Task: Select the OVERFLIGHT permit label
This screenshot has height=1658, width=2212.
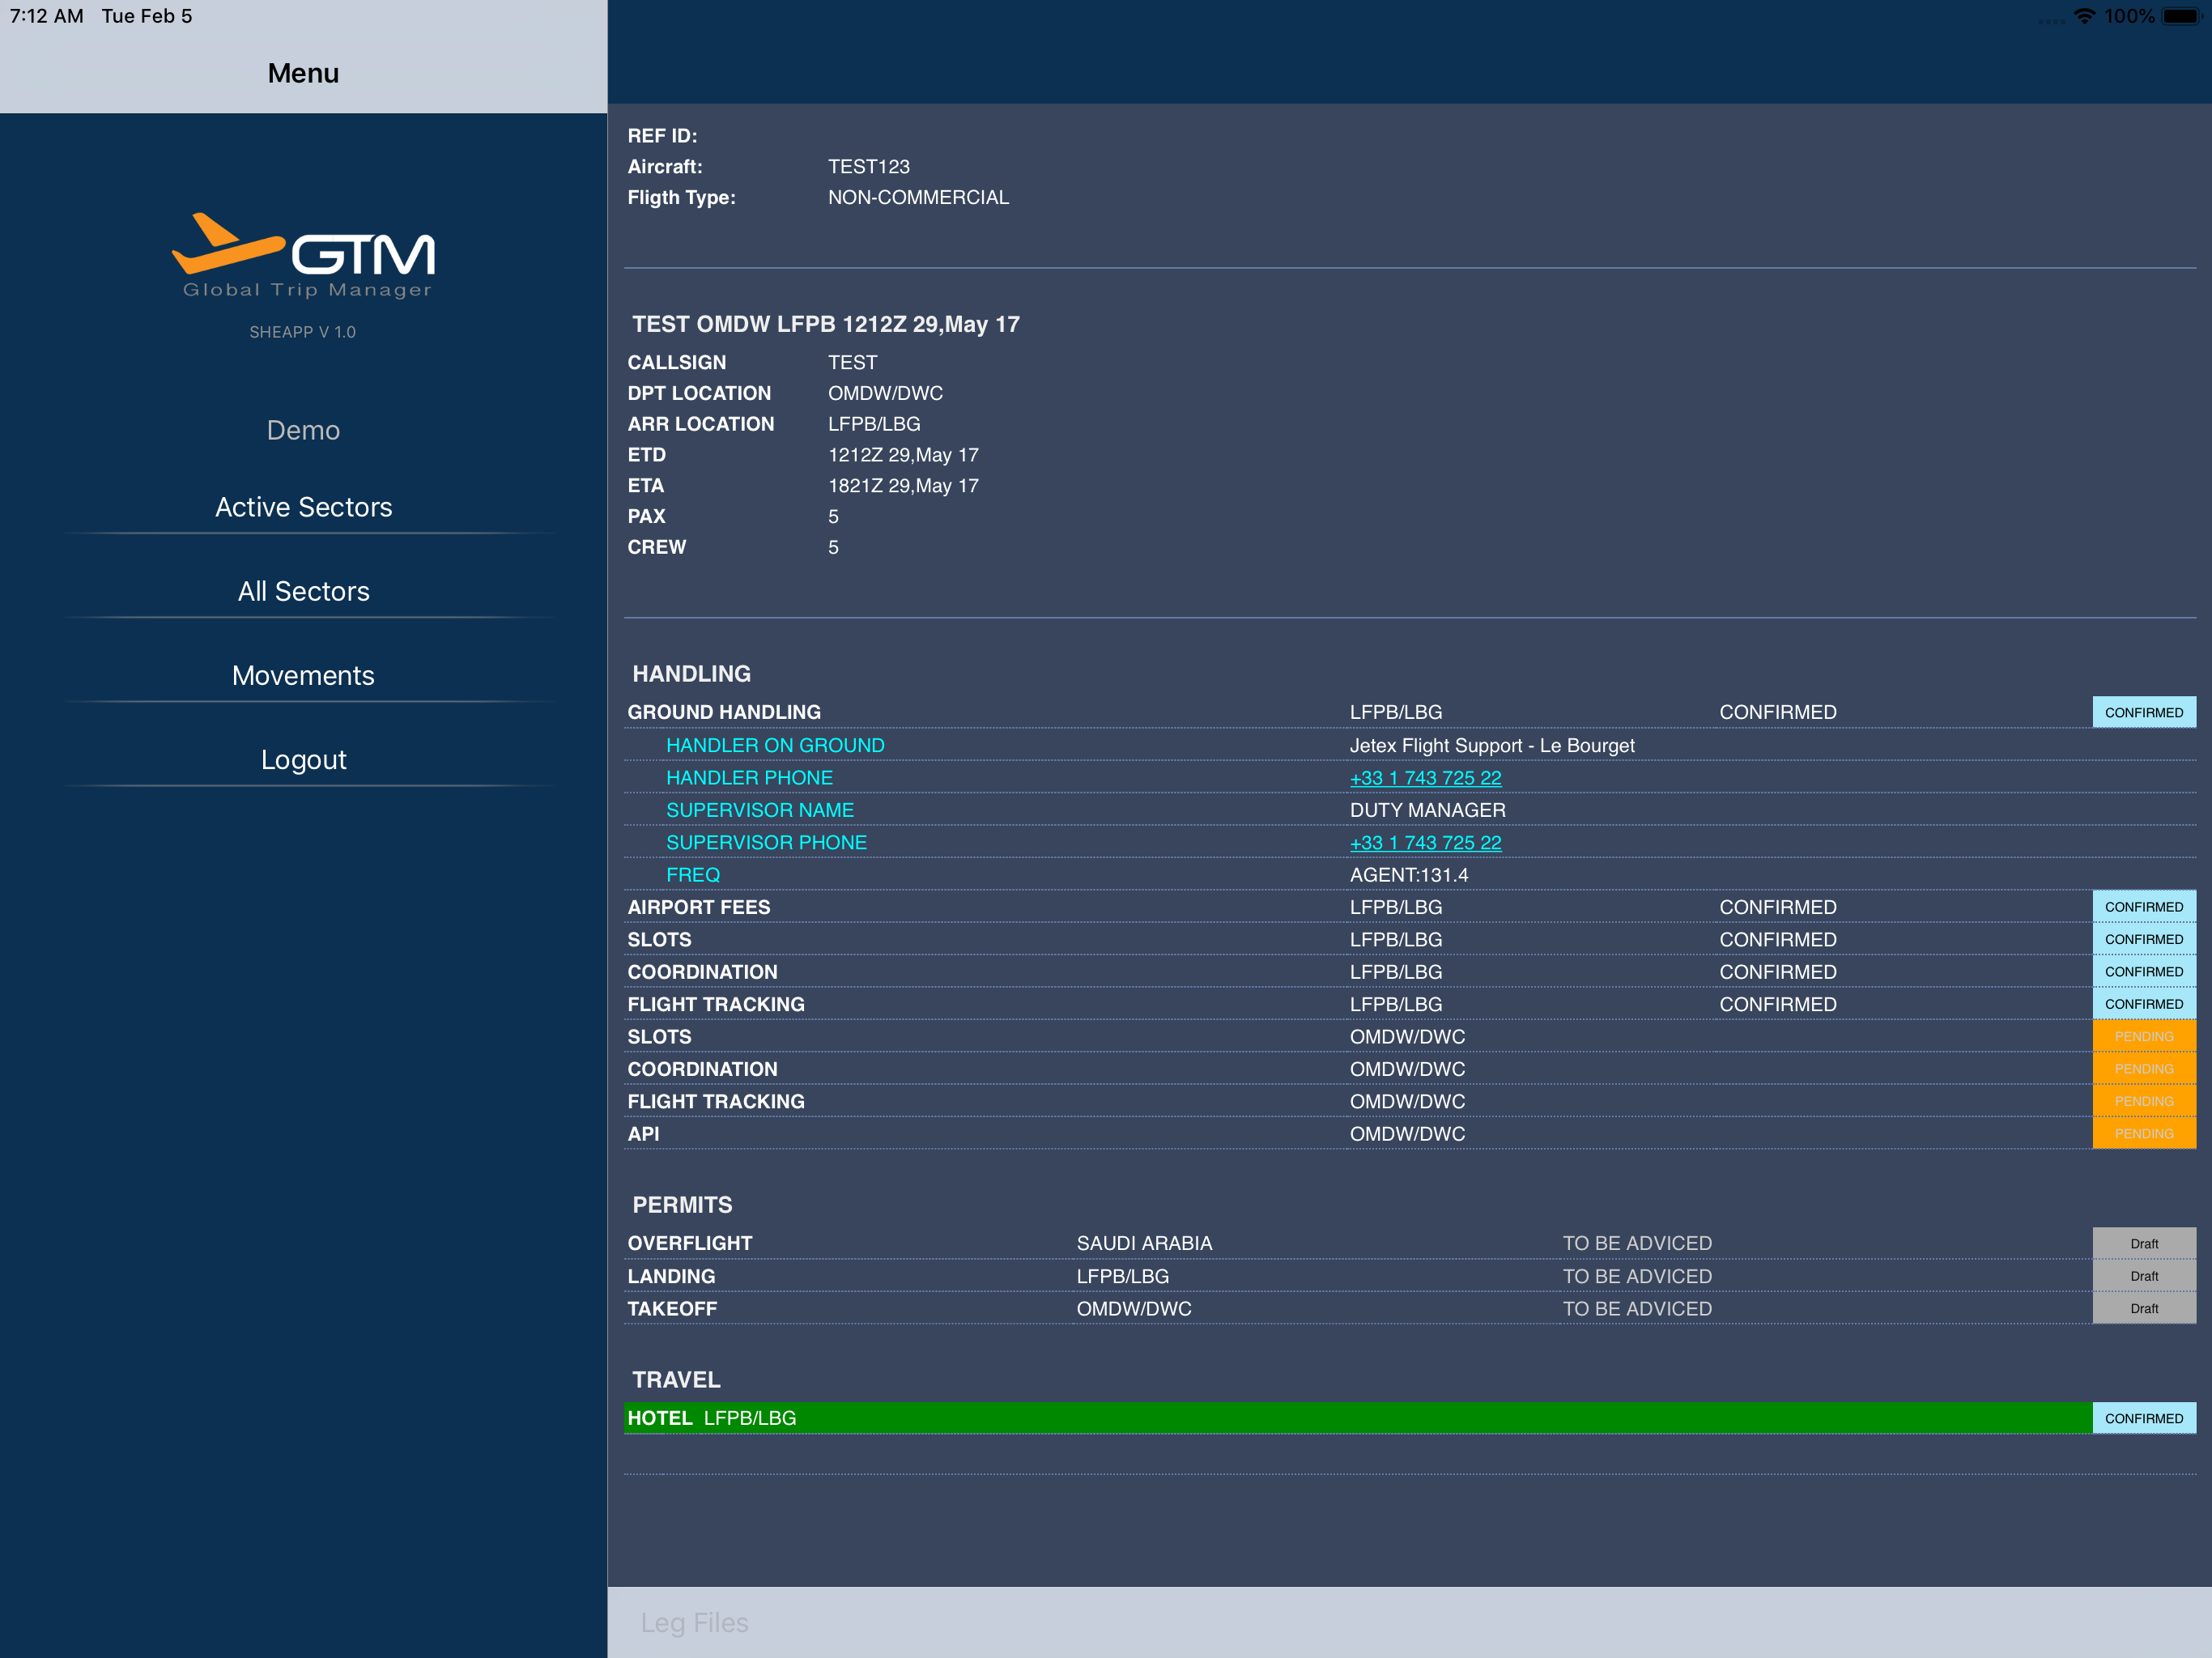Action: [x=690, y=1243]
